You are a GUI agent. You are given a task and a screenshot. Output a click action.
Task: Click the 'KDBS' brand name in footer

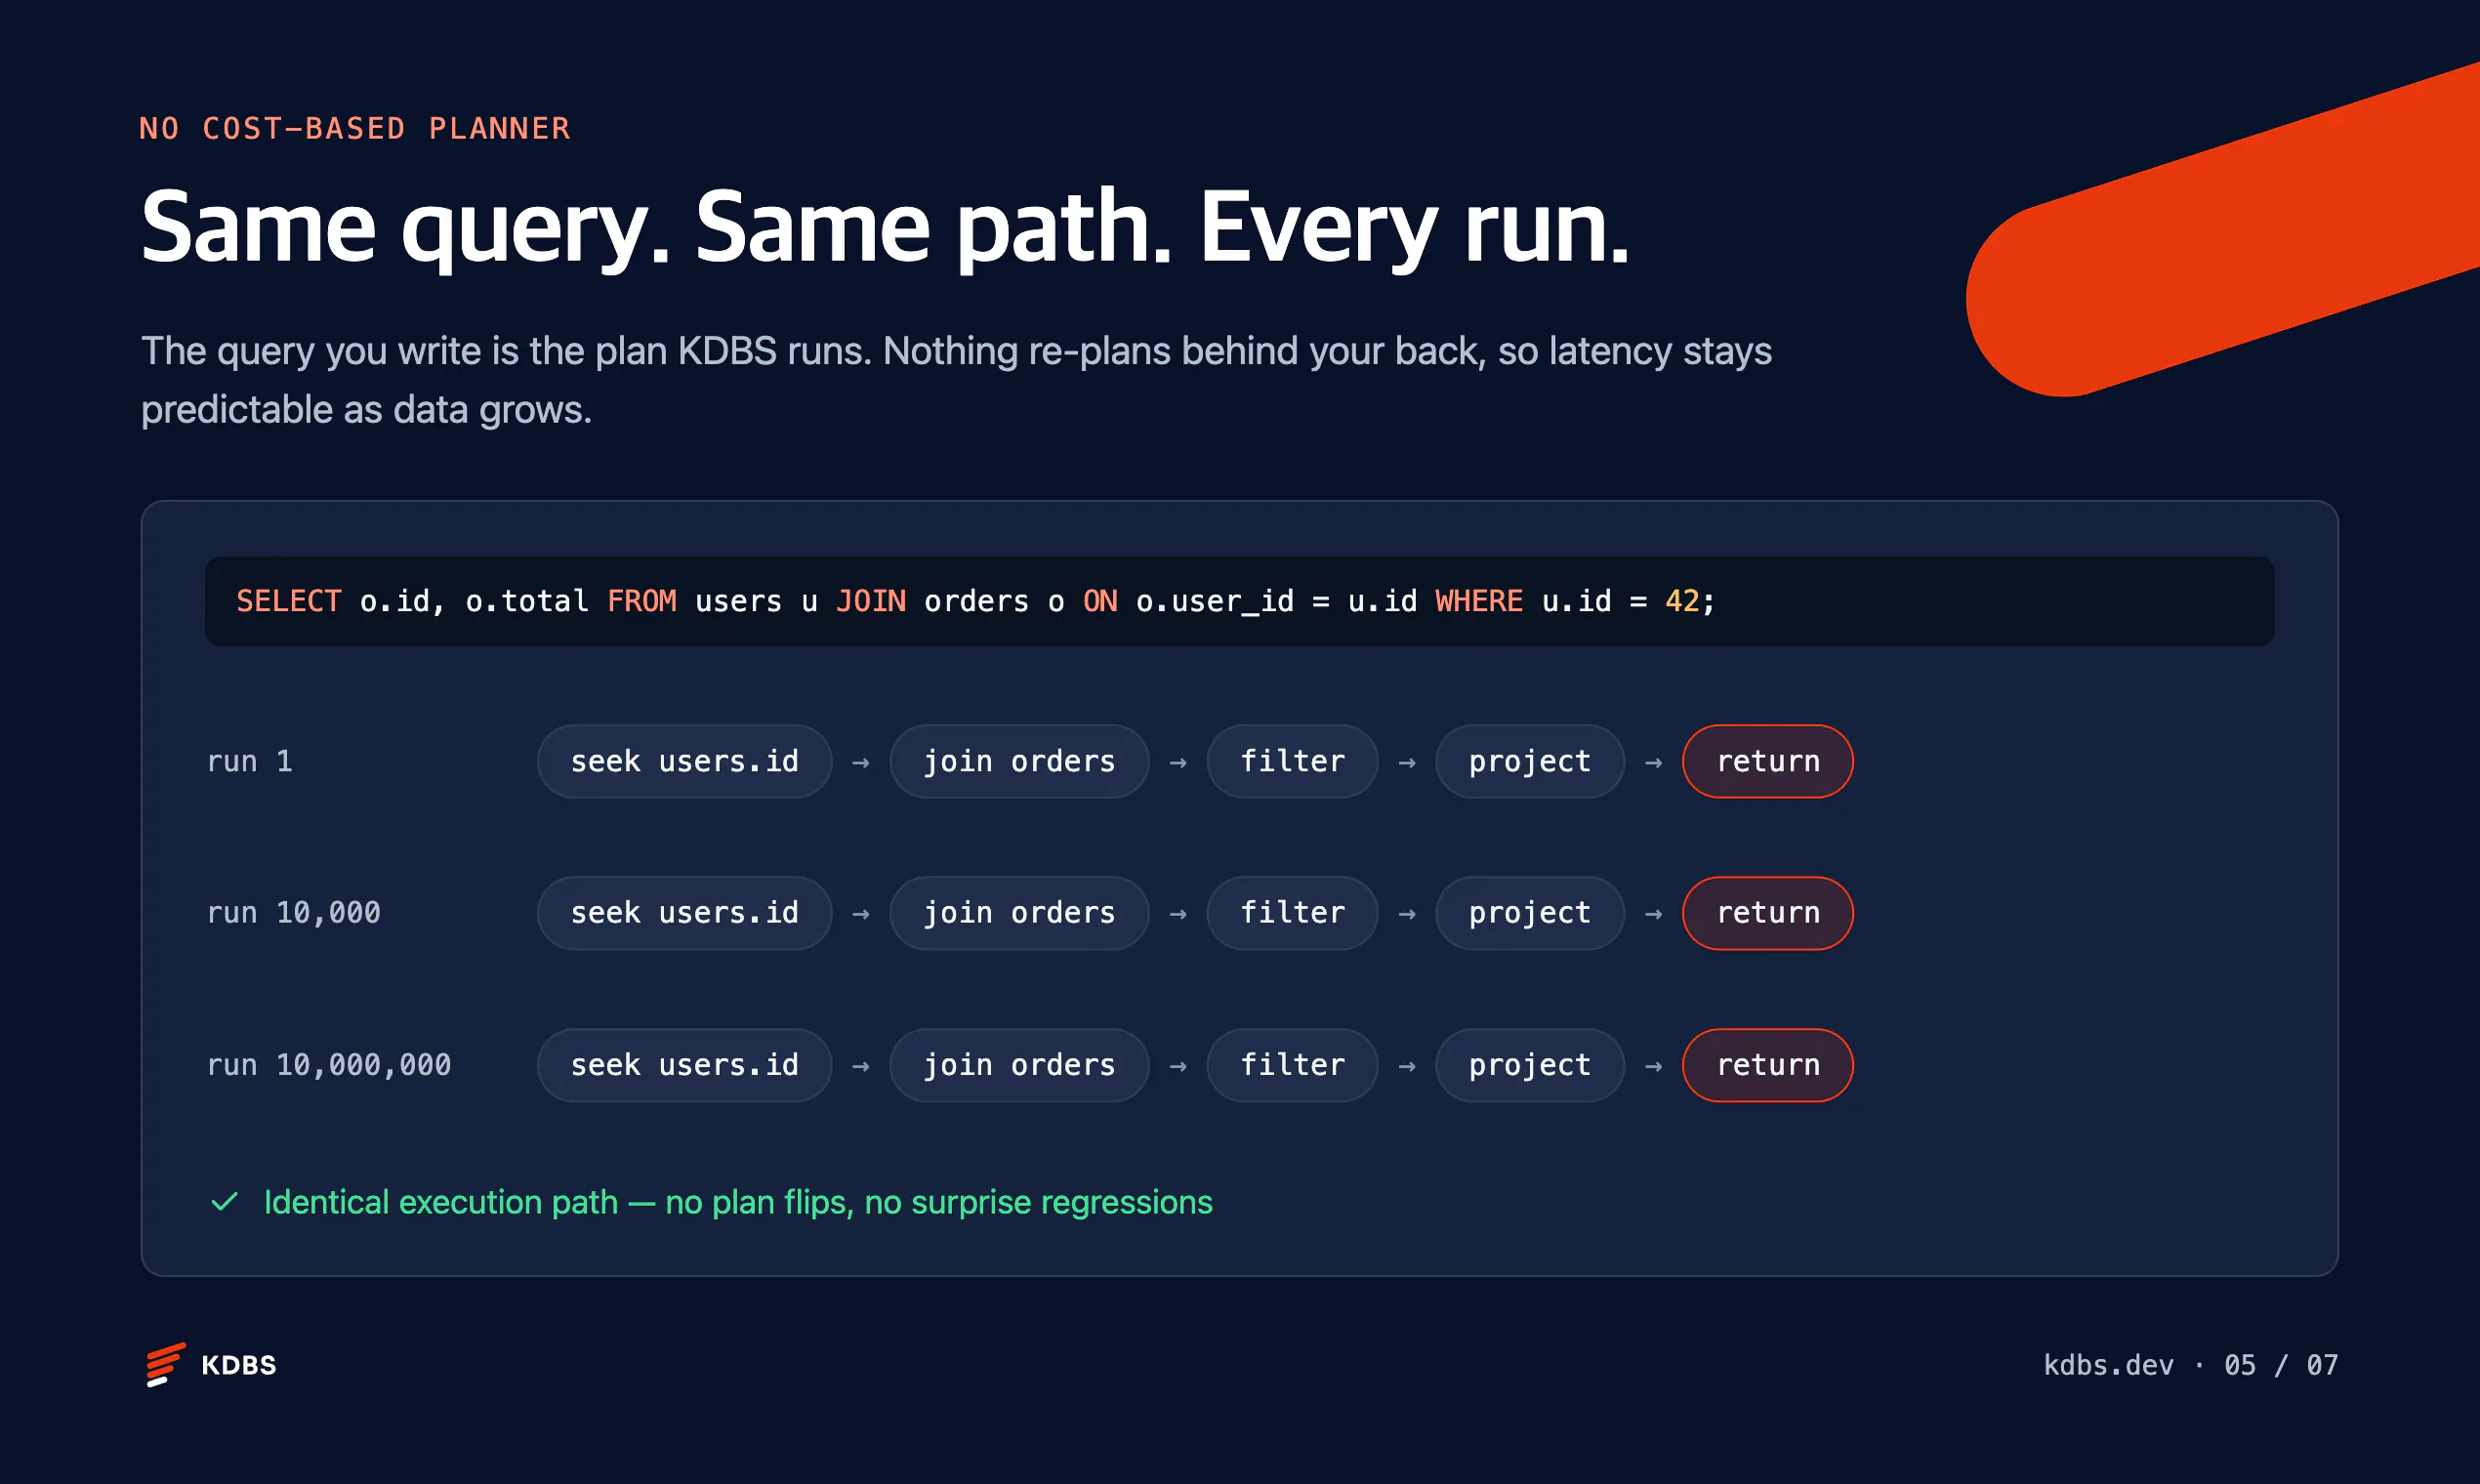(x=239, y=1365)
